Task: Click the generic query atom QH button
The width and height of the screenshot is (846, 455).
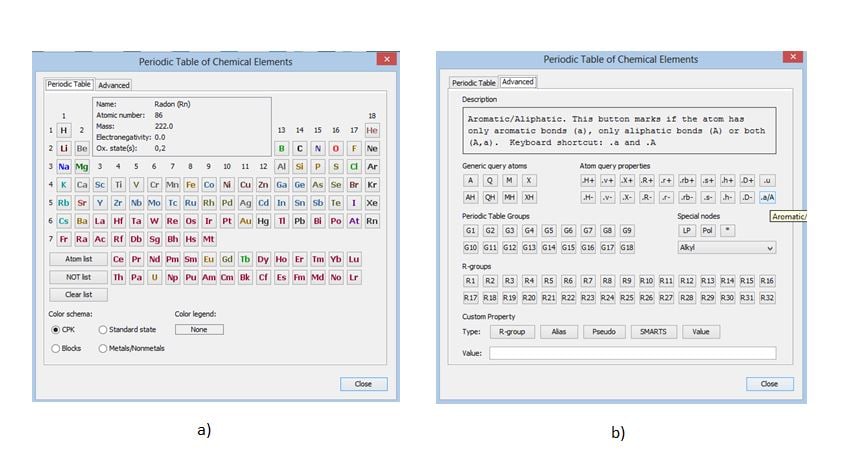Action: coord(490,197)
